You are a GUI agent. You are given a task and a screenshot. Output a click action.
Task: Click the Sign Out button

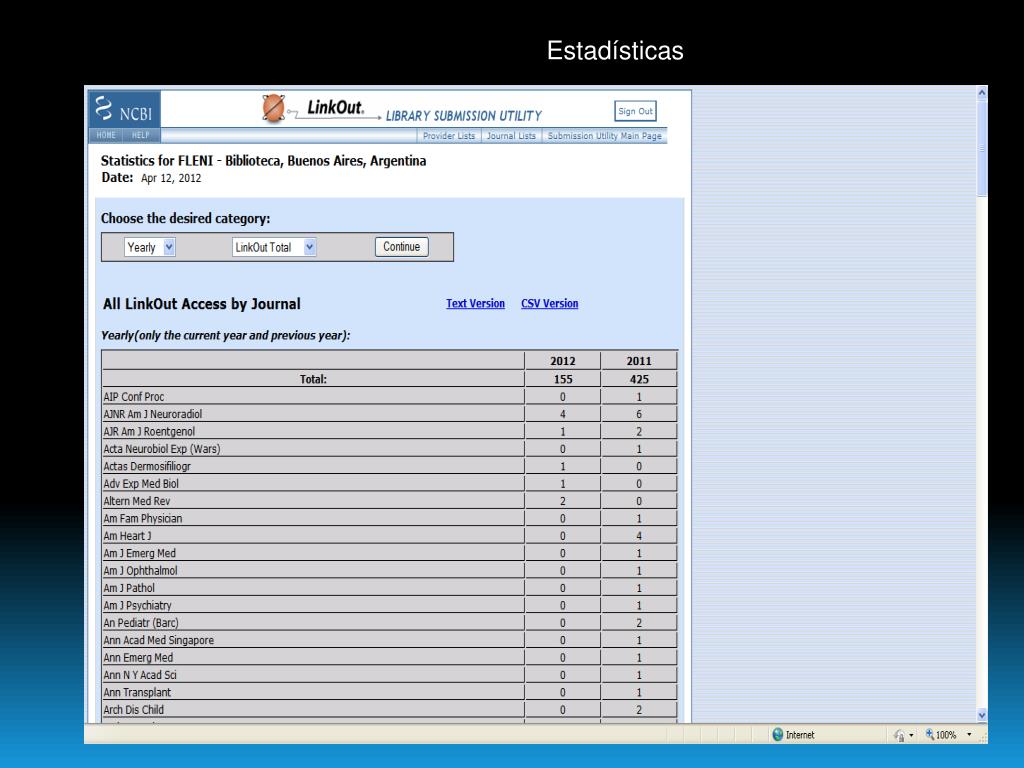point(635,111)
